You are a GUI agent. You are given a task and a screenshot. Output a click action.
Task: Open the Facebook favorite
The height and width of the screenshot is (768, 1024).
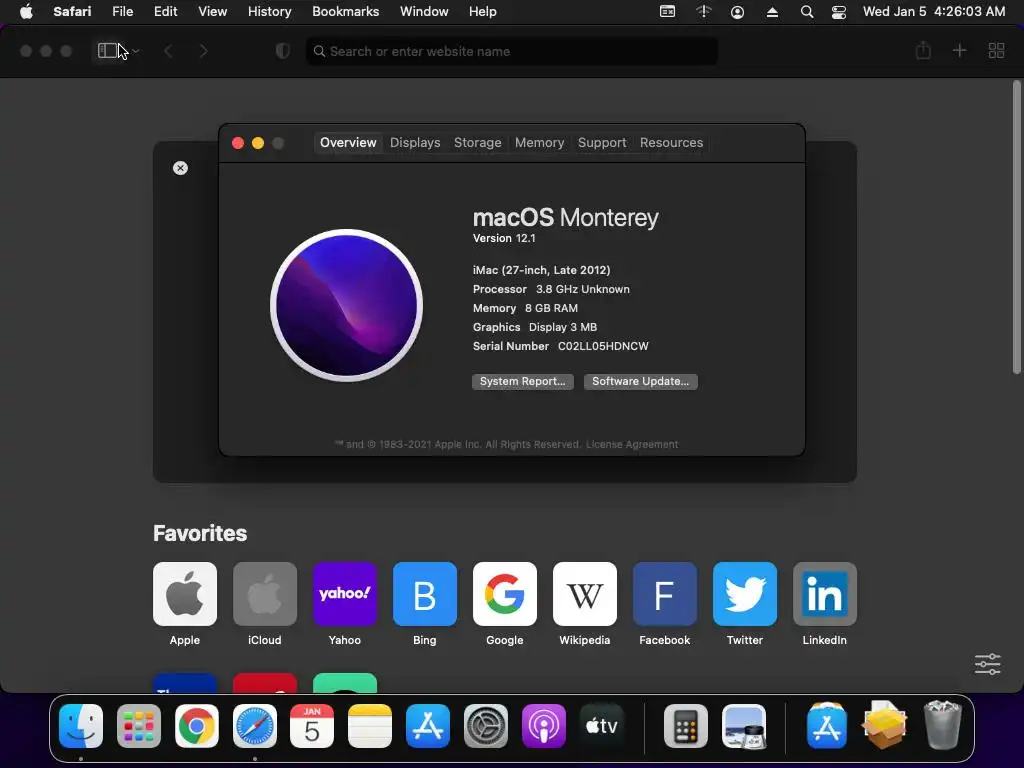665,594
